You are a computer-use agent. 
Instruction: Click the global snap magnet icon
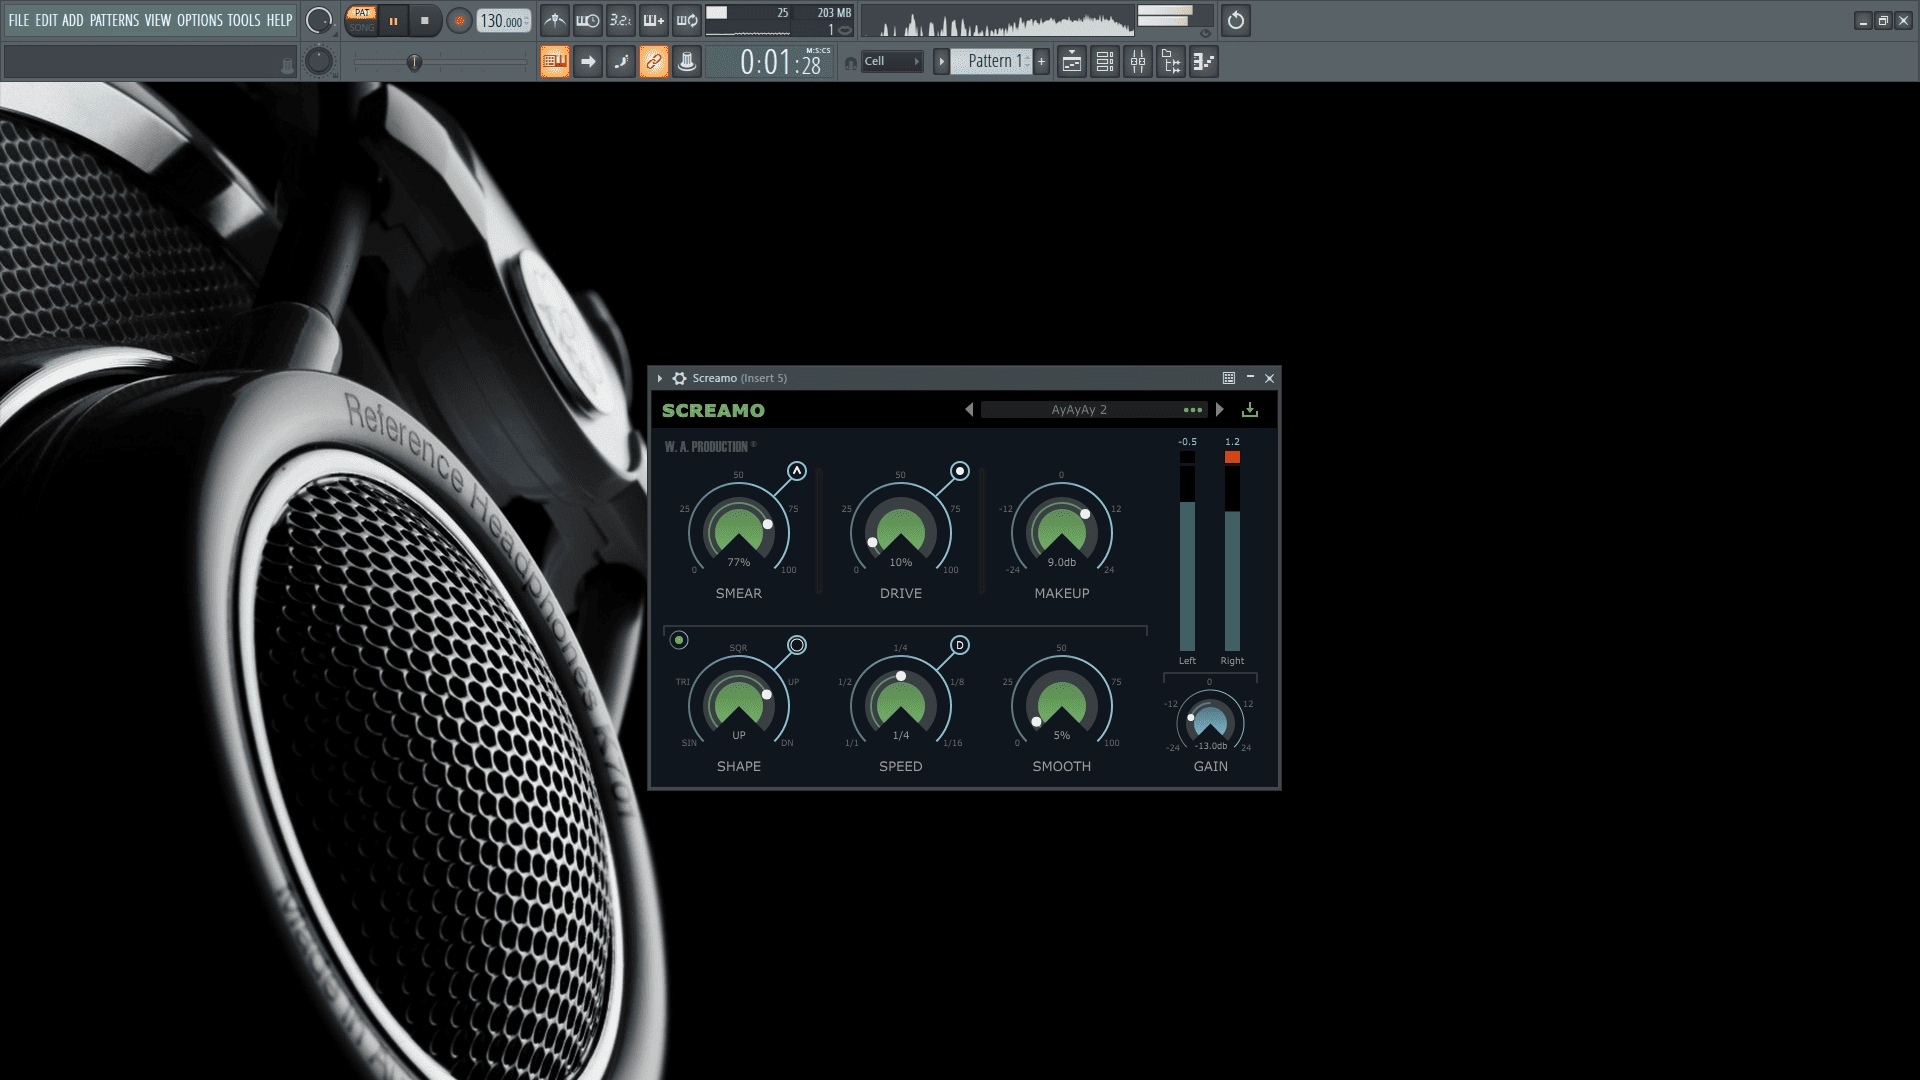[x=851, y=63]
